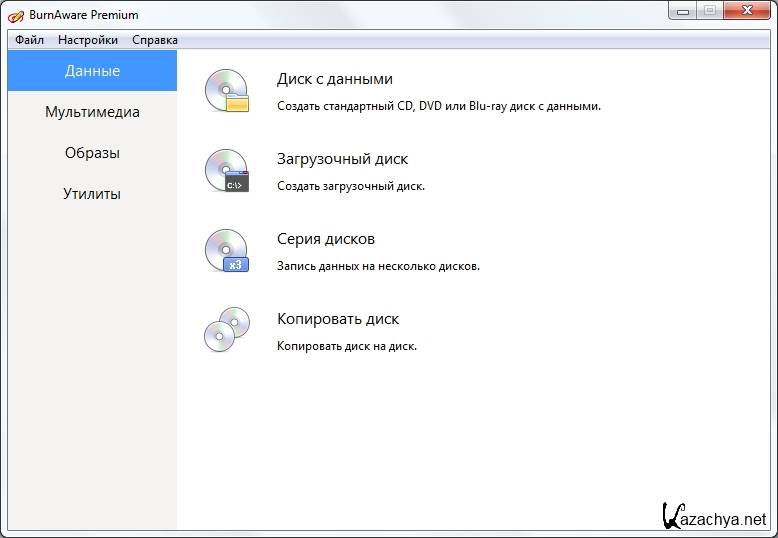Select the Данные sidebar tab
Screen dimensions: 778x538
[x=92, y=71]
